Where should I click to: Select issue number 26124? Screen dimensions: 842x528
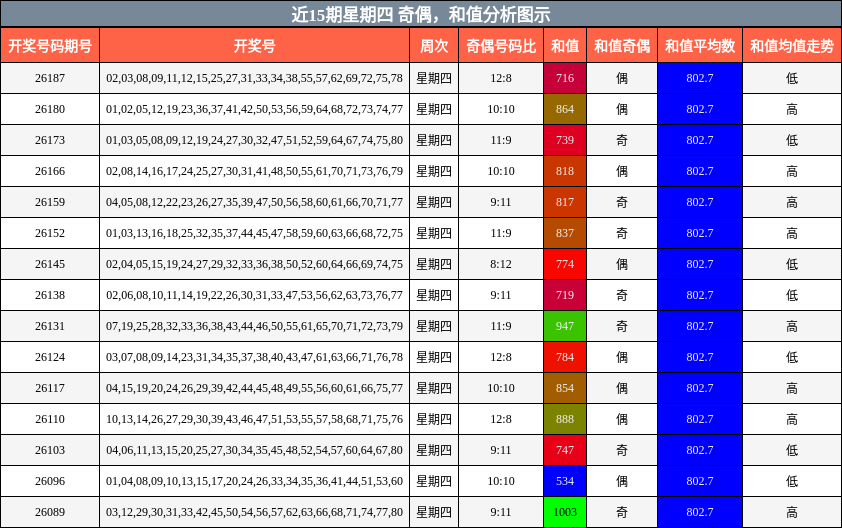click(50, 357)
